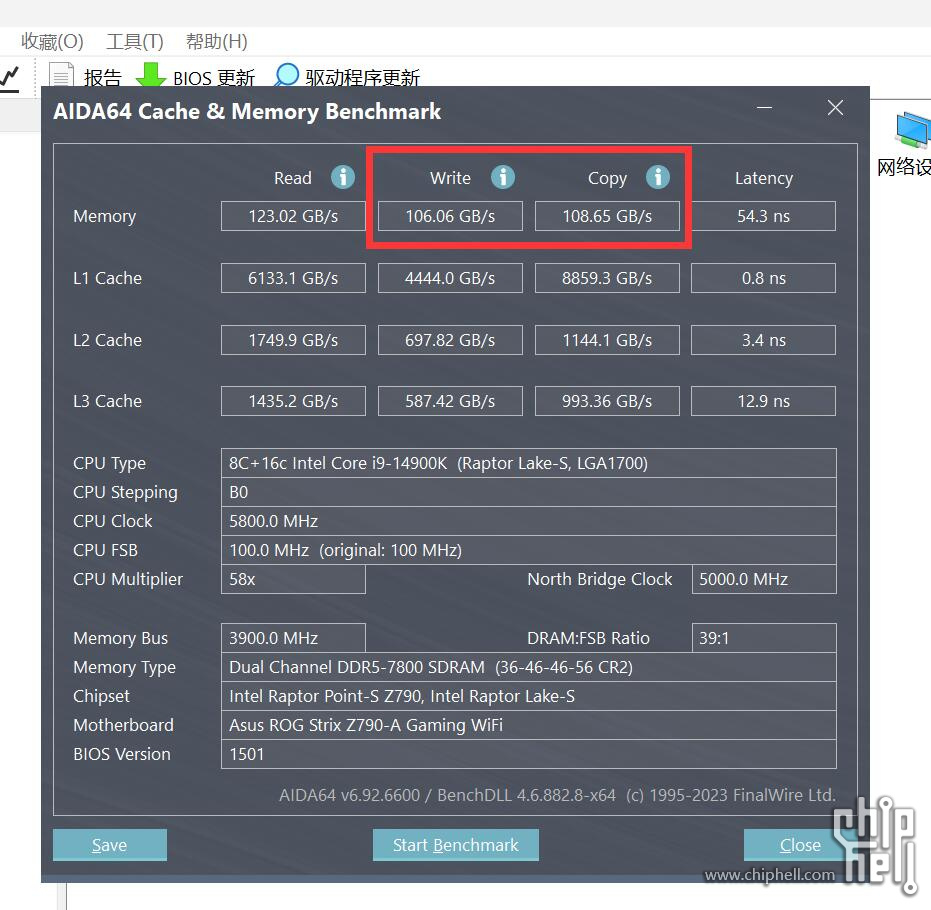Click the CPU Clock value 5800.0 MHz

coord(529,521)
